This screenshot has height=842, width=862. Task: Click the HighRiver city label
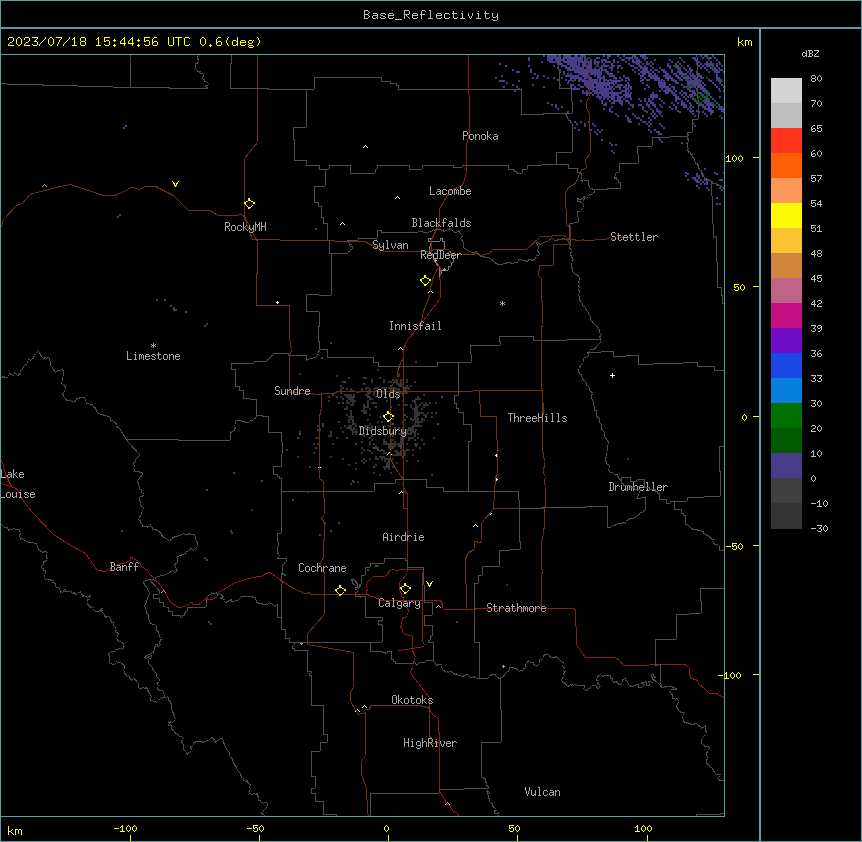coord(430,743)
